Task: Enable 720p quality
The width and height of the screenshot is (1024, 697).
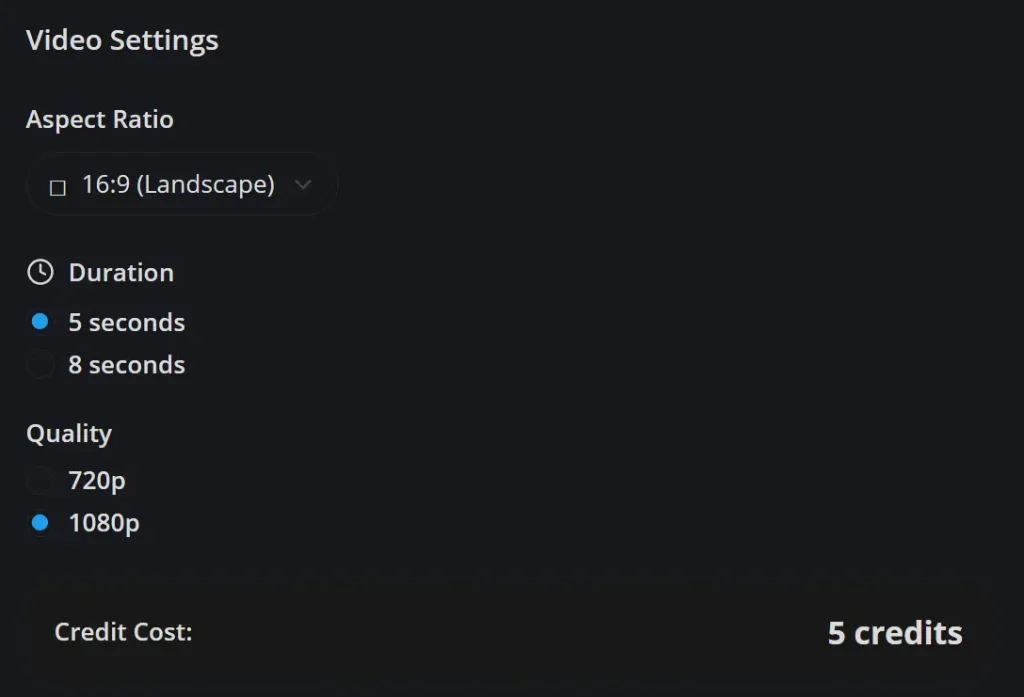Action: click(x=95, y=480)
